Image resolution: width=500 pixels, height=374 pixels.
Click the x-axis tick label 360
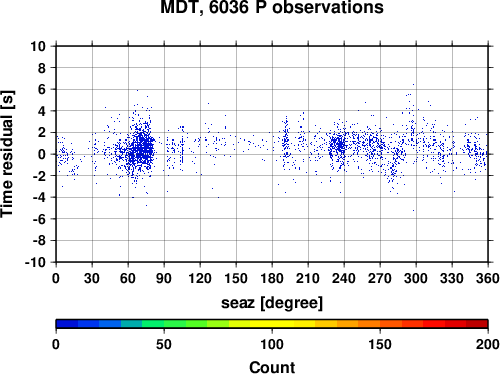tap(488, 278)
